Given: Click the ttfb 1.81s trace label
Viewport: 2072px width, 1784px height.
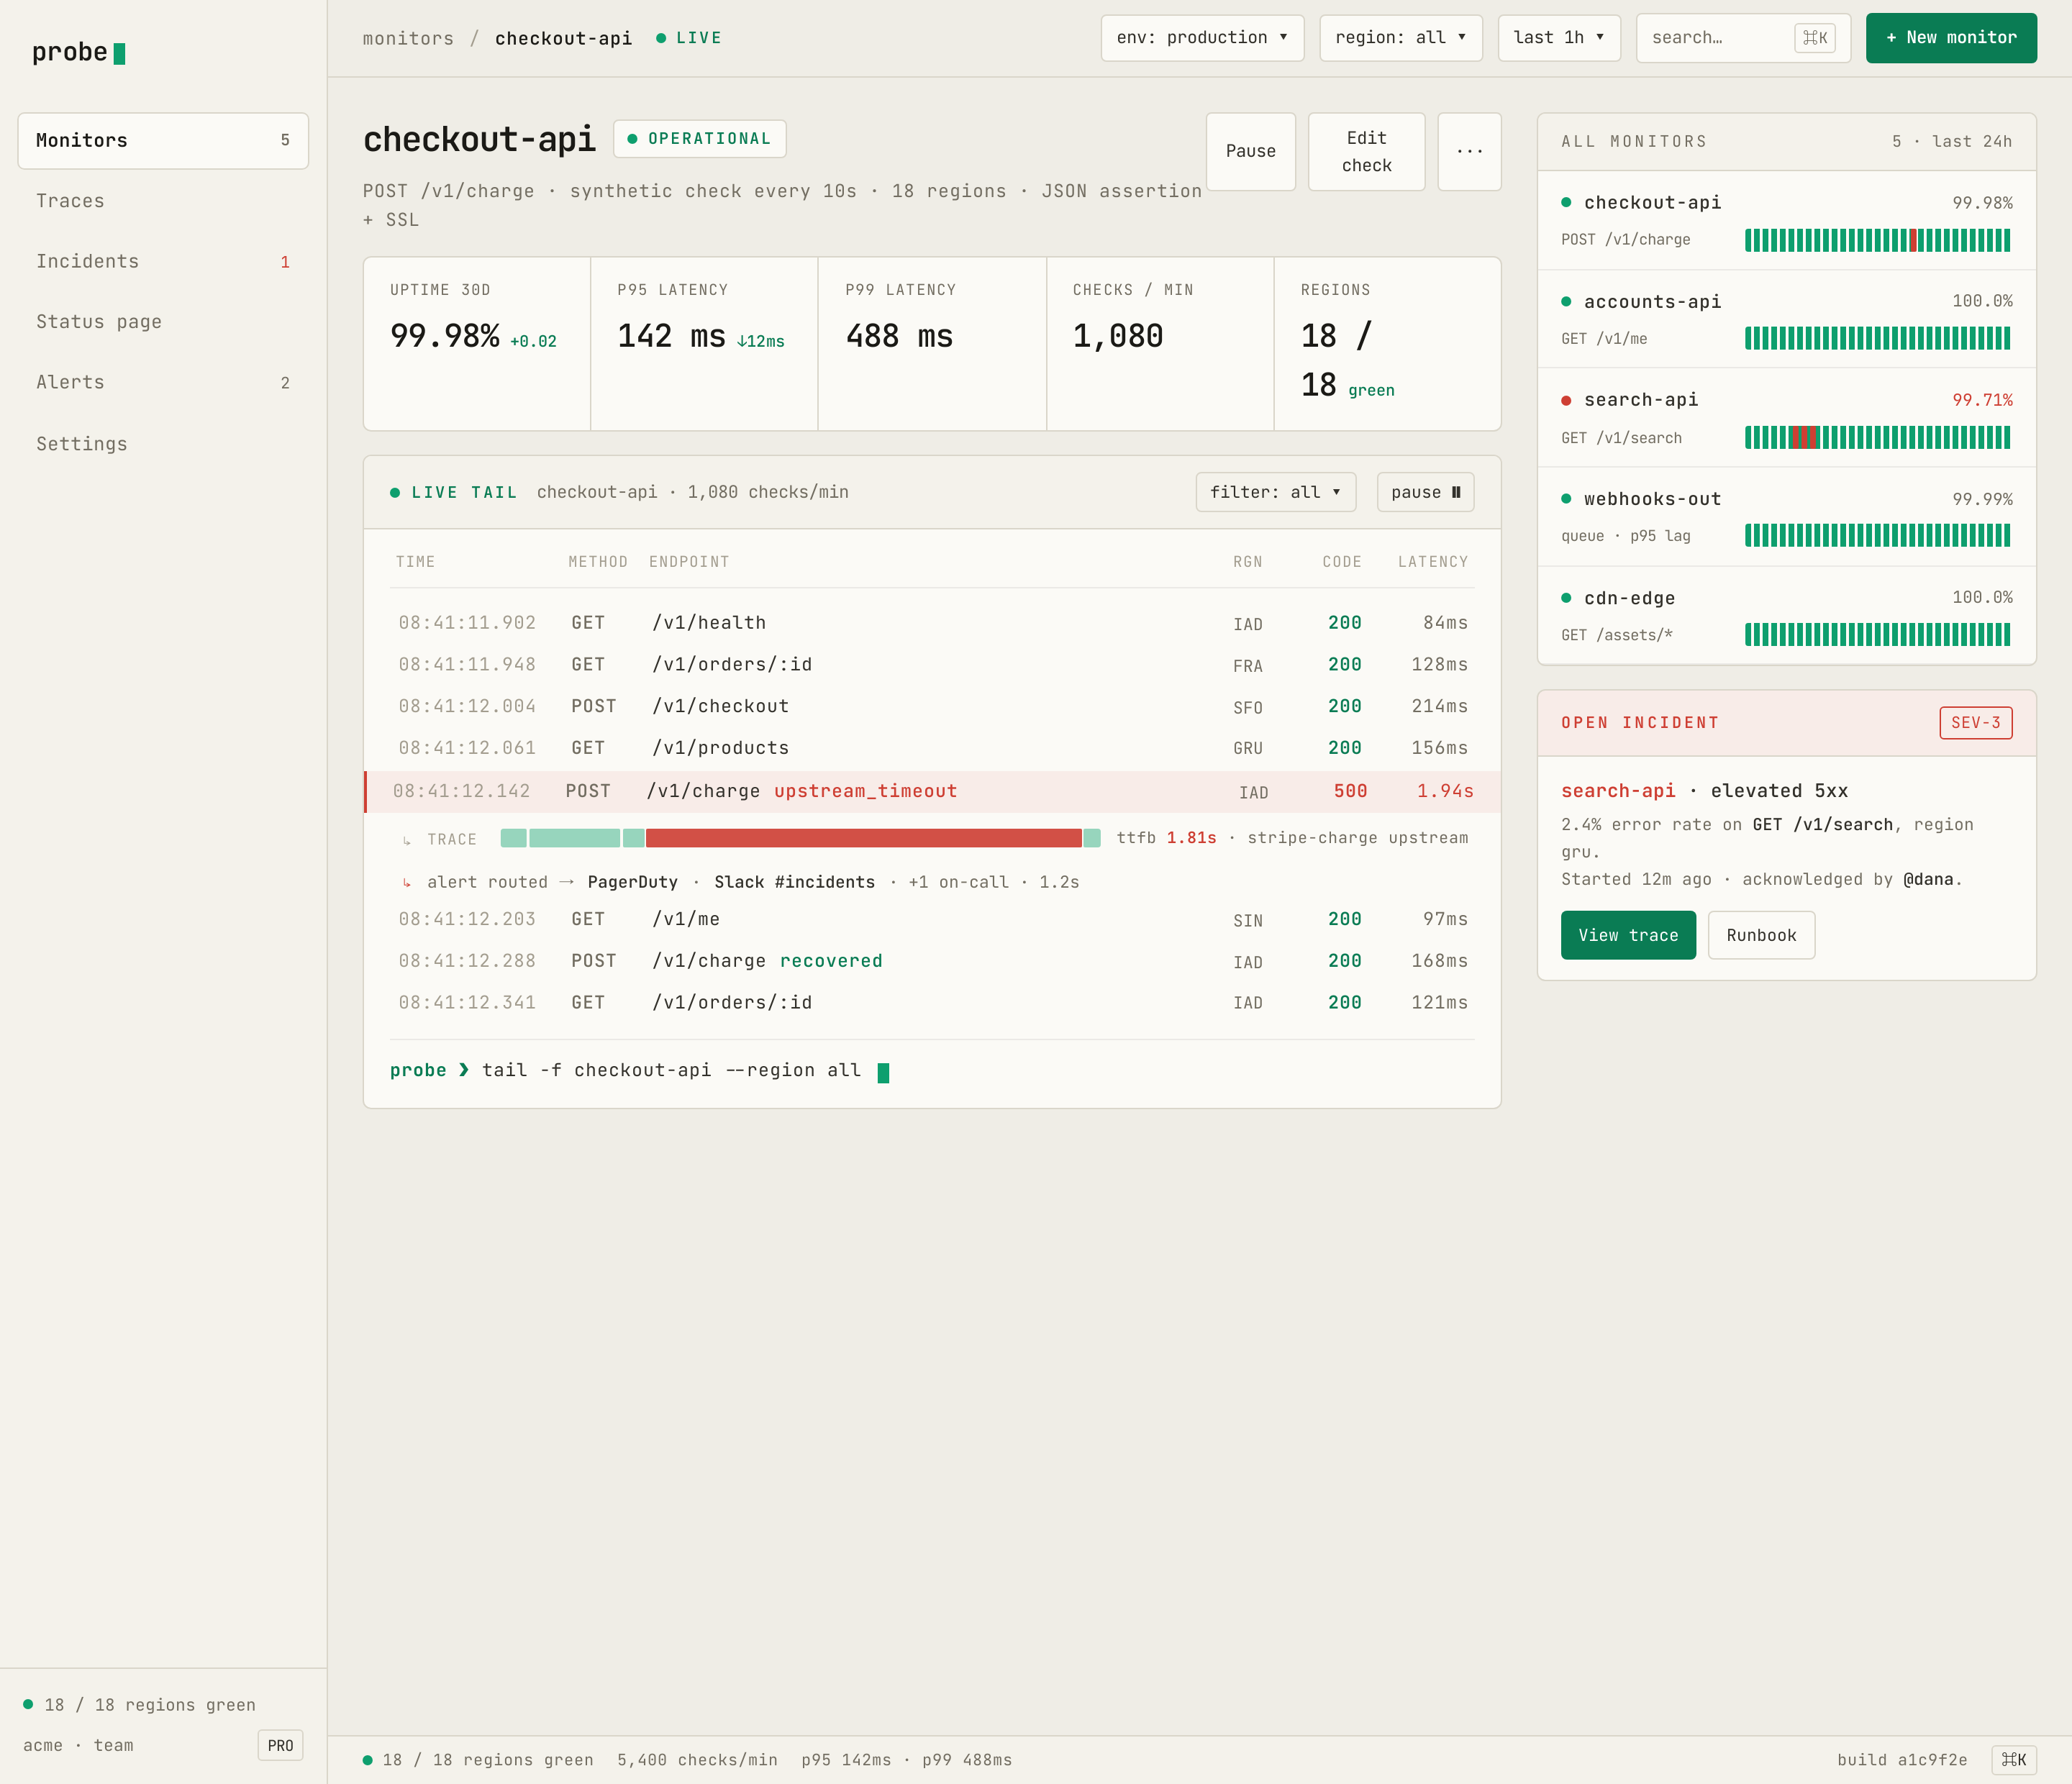Looking at the screenshot, I should click(x=1166, y=838).
